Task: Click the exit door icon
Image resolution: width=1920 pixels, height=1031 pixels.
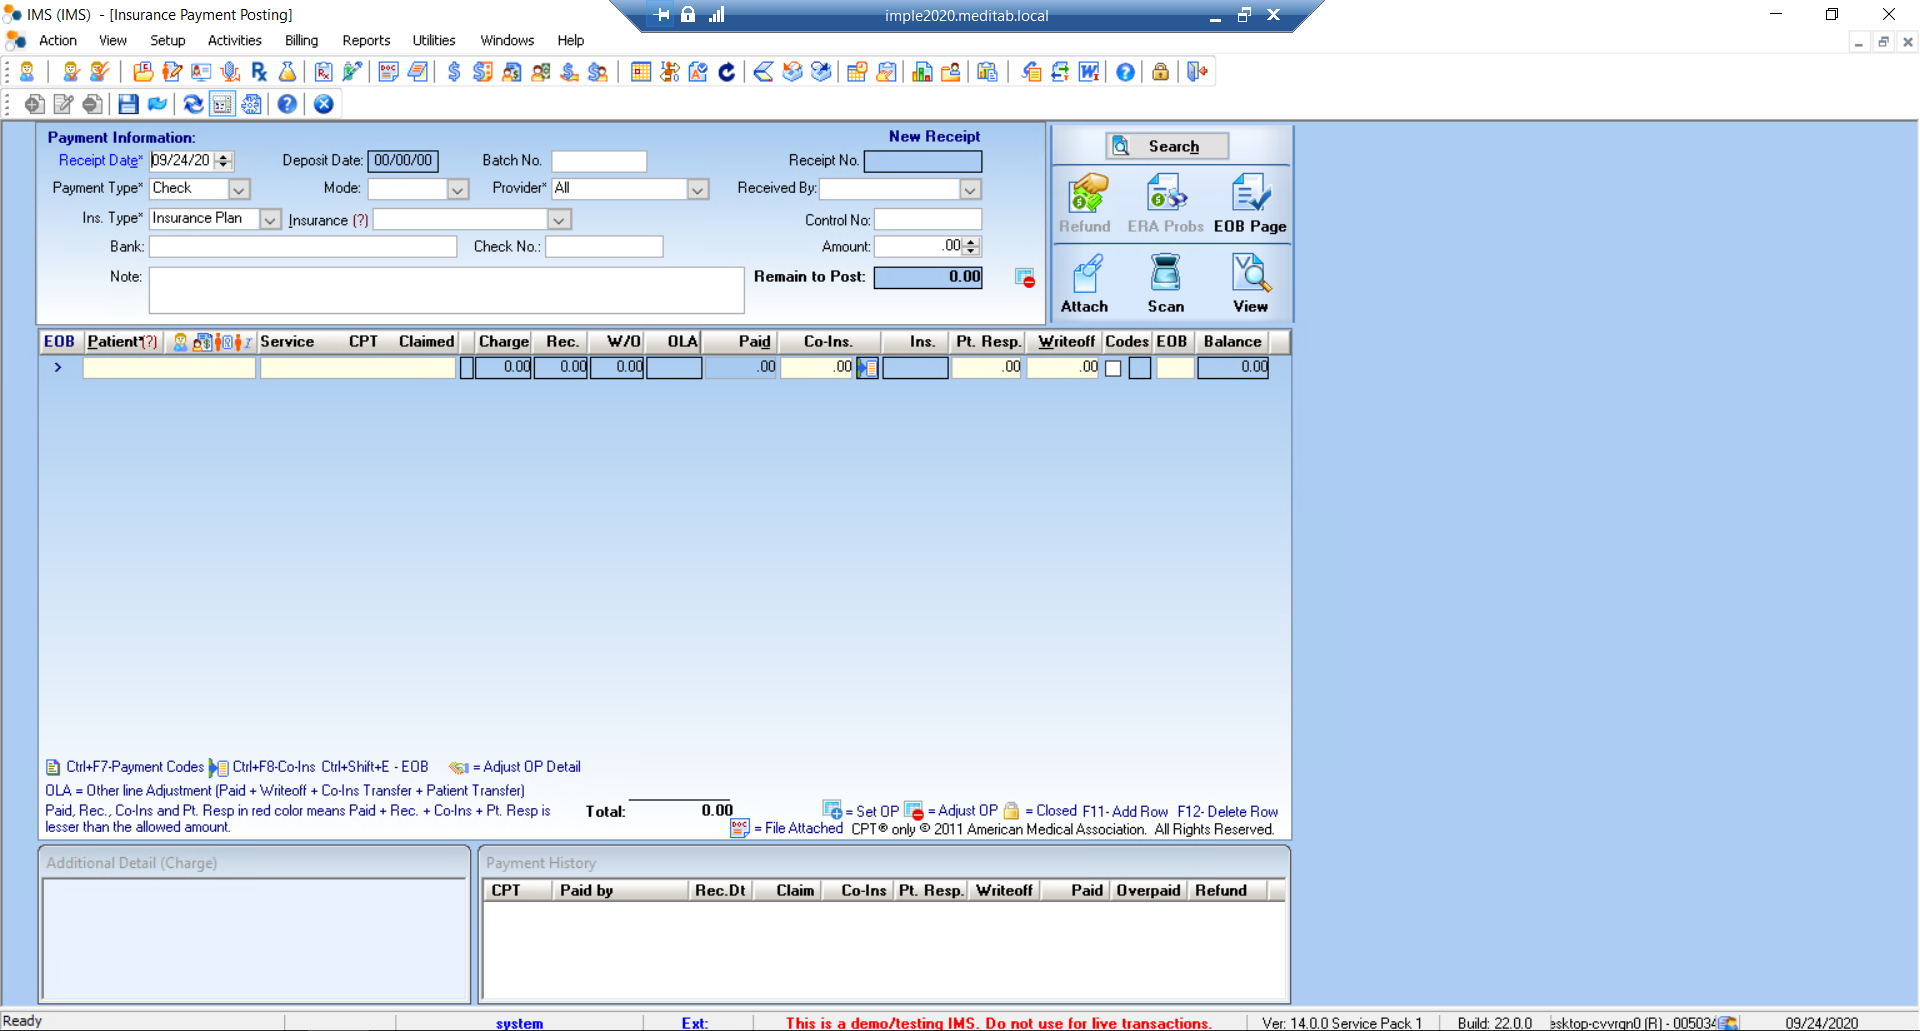Action: click(1196, 72)
